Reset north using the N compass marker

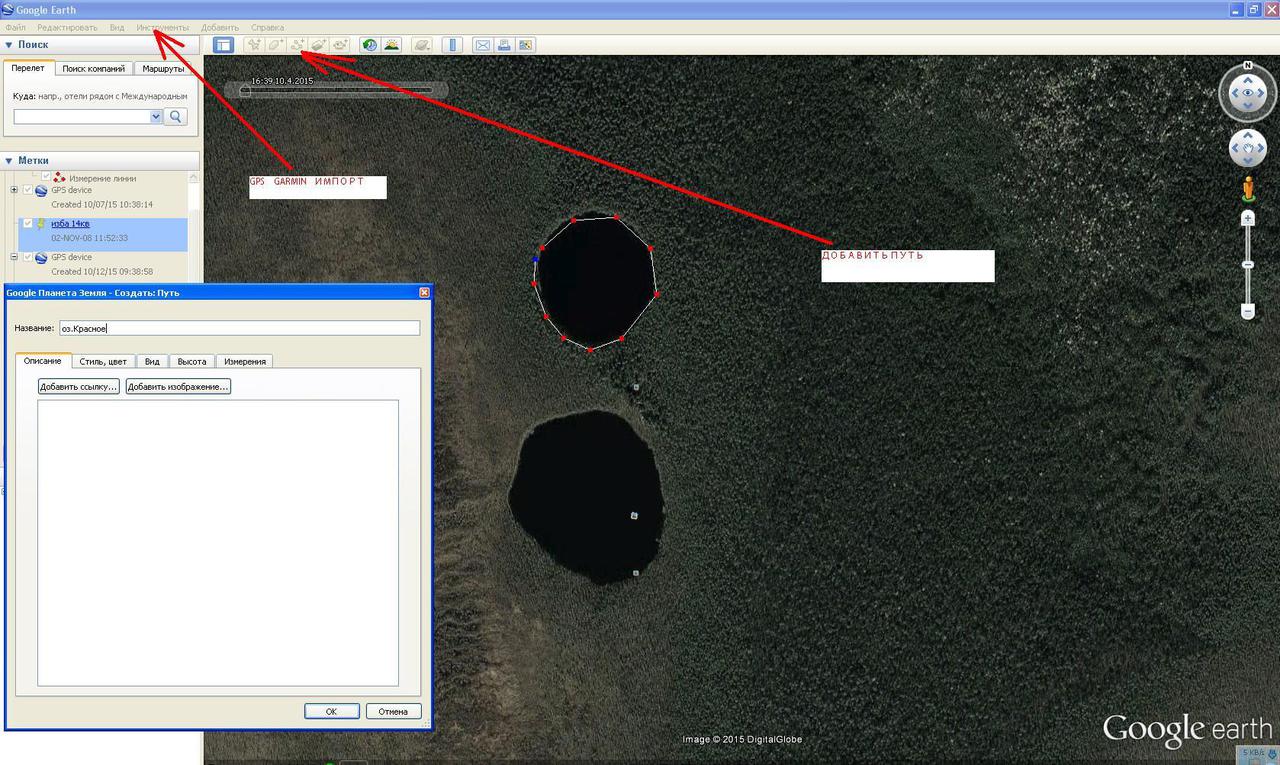[x=1248, y=66]
